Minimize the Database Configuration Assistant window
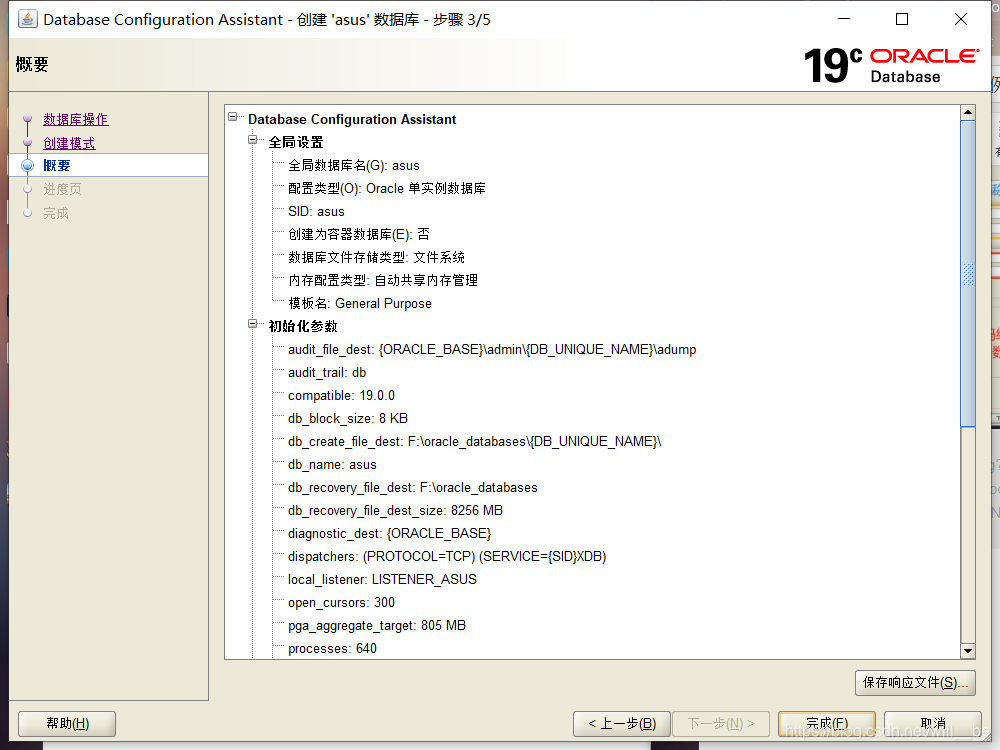The image size is (1000, 750). (x=844, y=19)
